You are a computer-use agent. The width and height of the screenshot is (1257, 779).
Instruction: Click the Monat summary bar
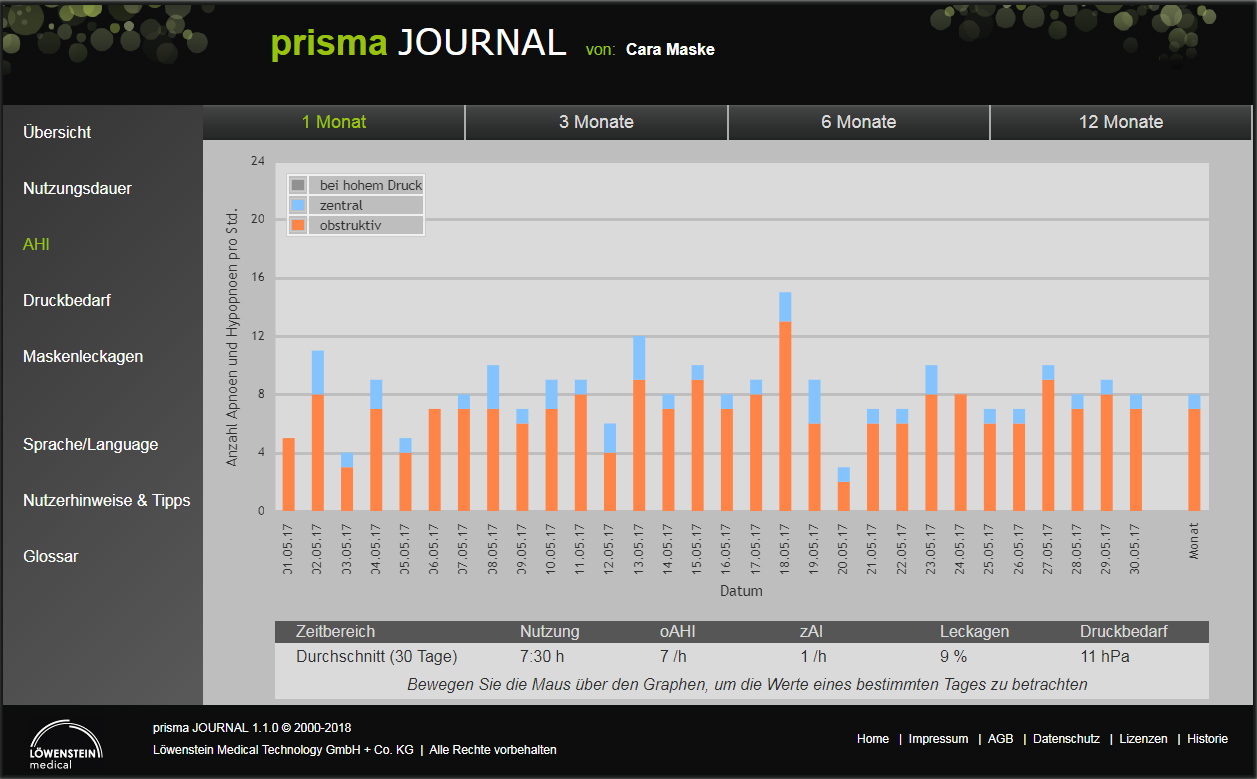pyautogui.click(x=1194, y=453)
